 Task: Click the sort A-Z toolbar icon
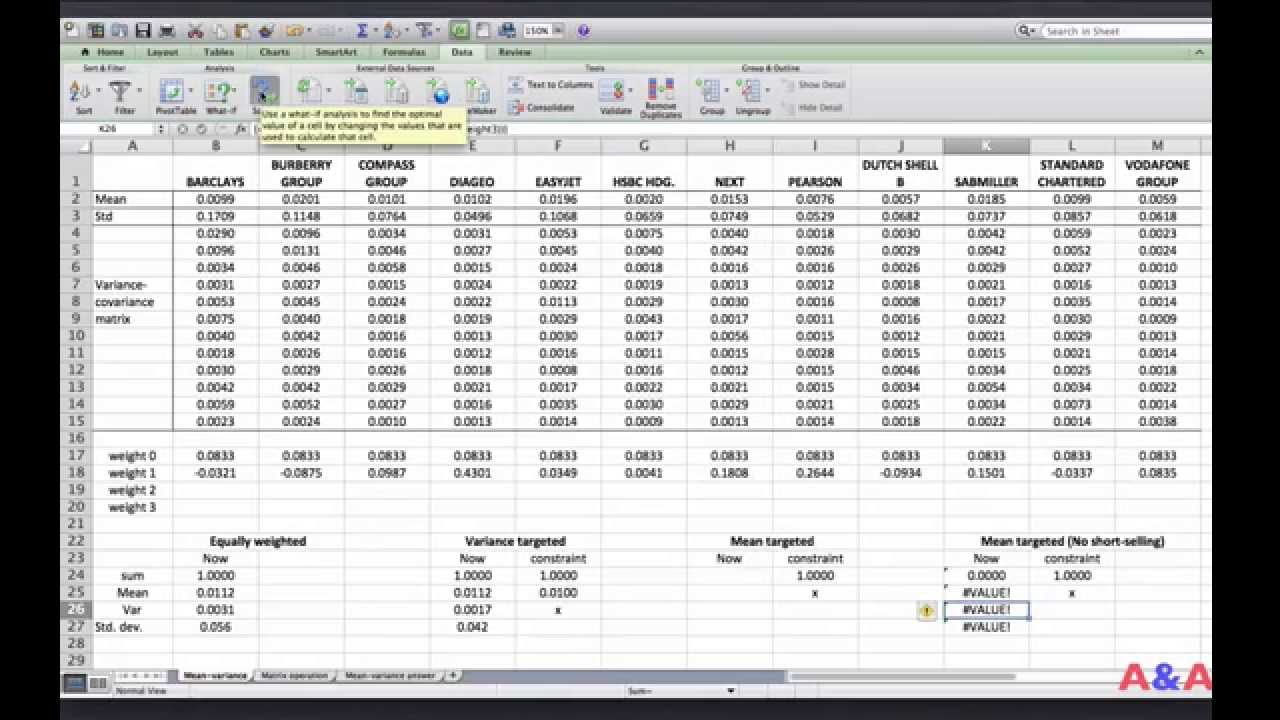click(391, 31)
